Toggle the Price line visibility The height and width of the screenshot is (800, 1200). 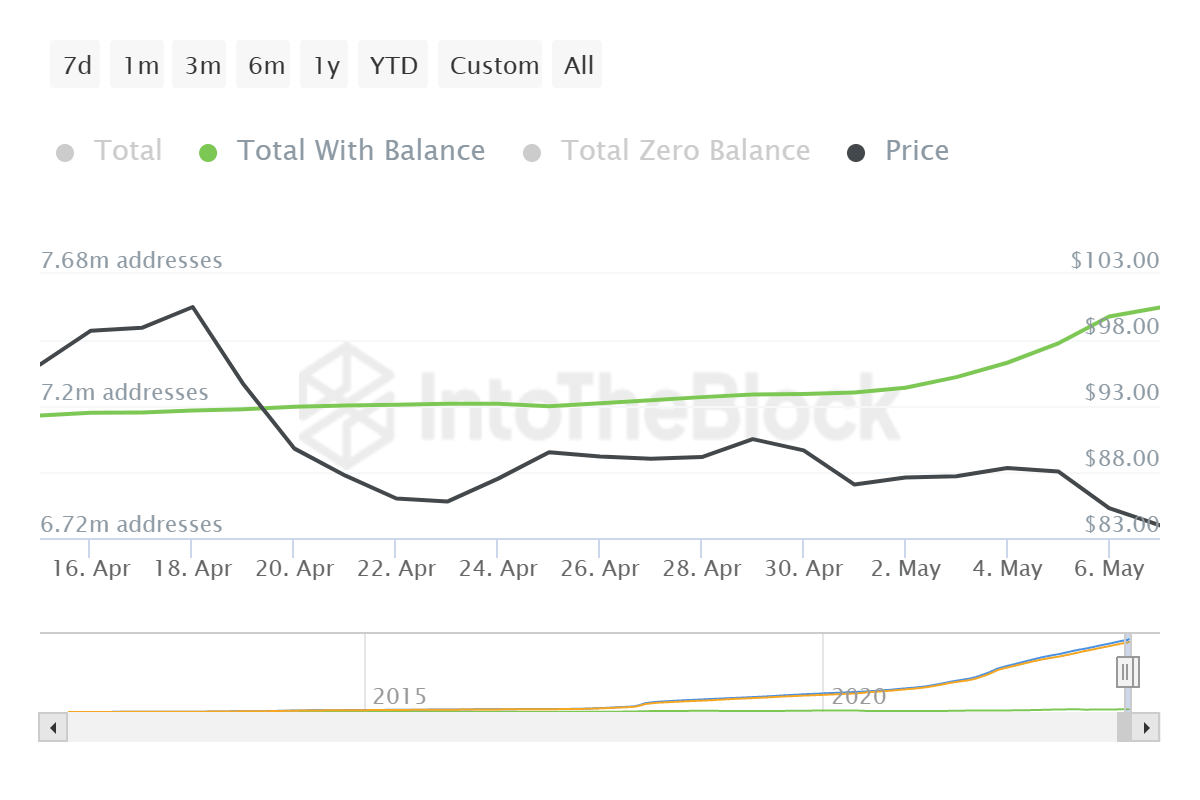[x=916, y=150]
